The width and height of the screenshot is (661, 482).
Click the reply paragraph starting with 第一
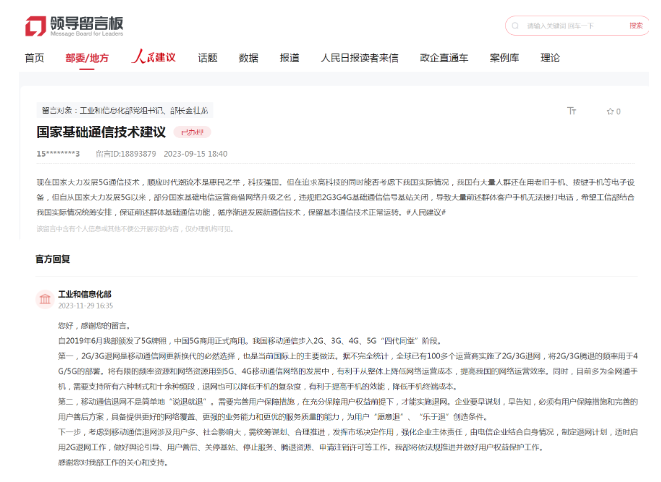click(x=348, y=371)
